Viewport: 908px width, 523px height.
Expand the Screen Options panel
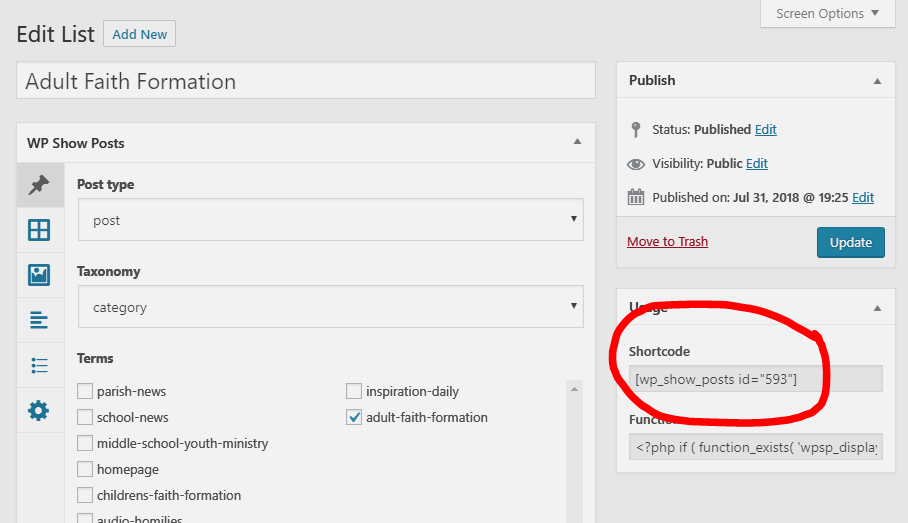[x=828, y=14]
